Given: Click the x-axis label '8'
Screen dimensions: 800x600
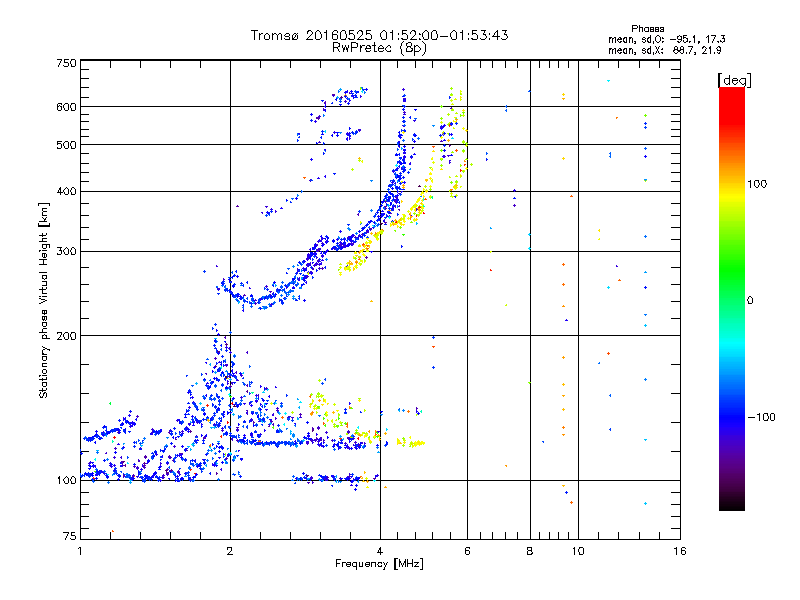Looking at the screenshot, I should click(x=530, y=551).
